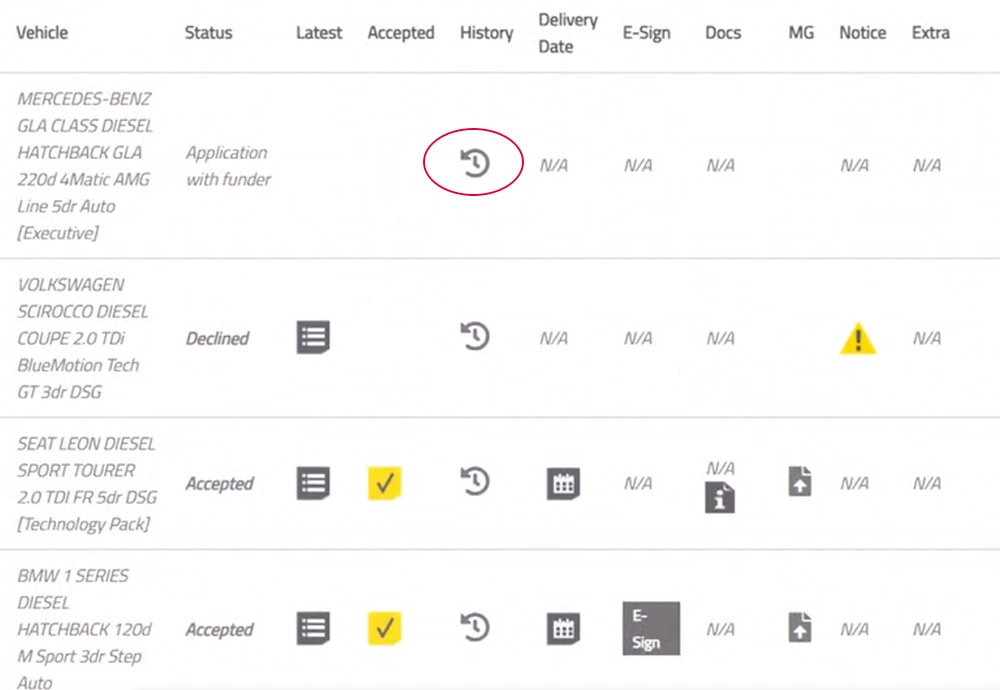
Task: Open docs info icon for SEAT Leon
Action: pos(720,497)
